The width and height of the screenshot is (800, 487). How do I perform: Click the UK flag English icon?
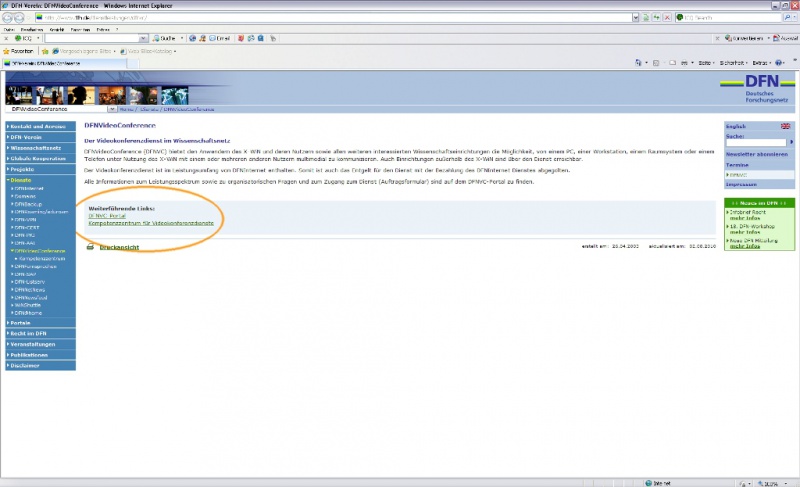tap(785, 126)
